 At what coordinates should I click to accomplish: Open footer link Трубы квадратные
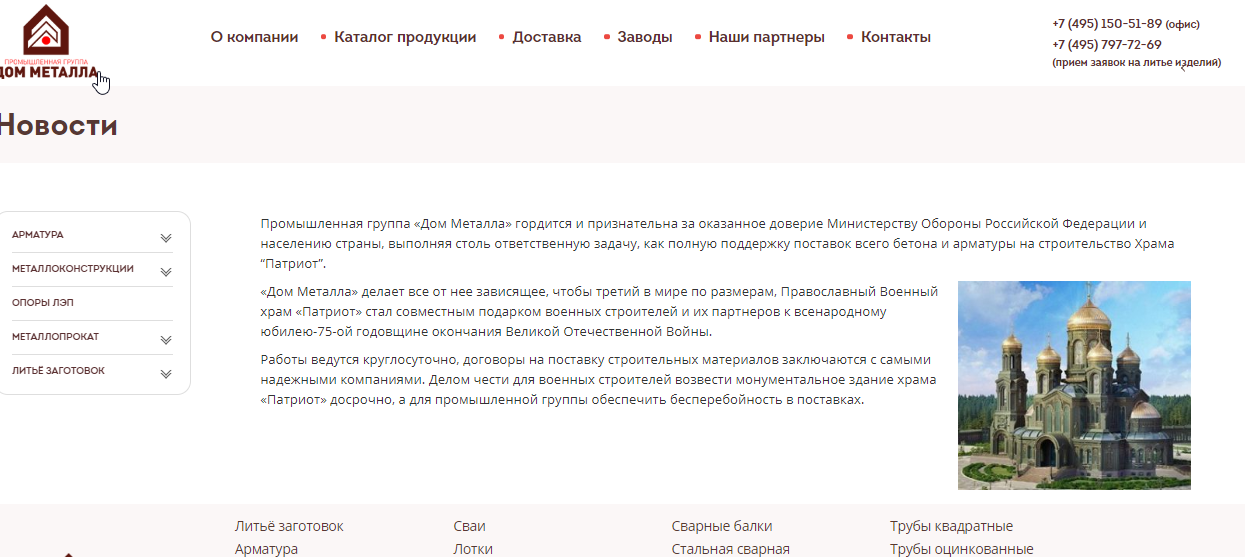(952, 526)
